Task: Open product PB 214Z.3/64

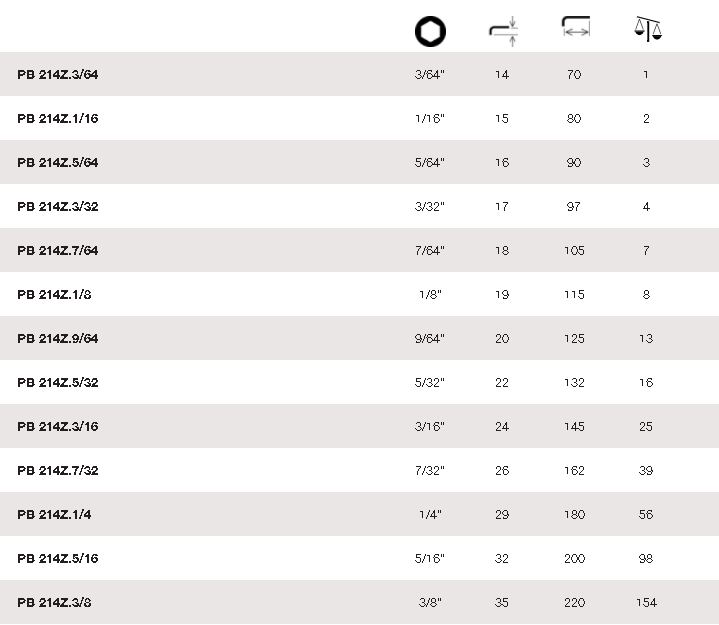Action: [x=58, y=75]
